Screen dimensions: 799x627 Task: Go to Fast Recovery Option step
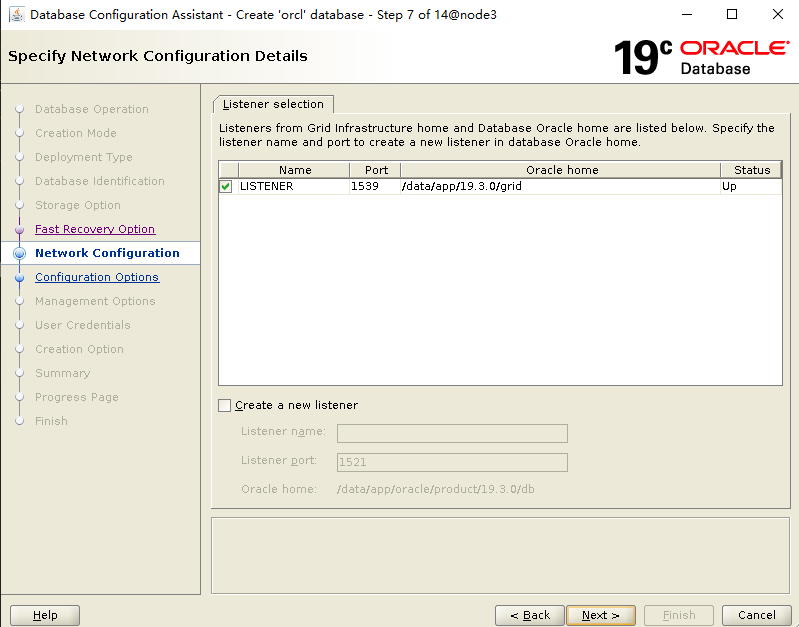click(95, 229)
